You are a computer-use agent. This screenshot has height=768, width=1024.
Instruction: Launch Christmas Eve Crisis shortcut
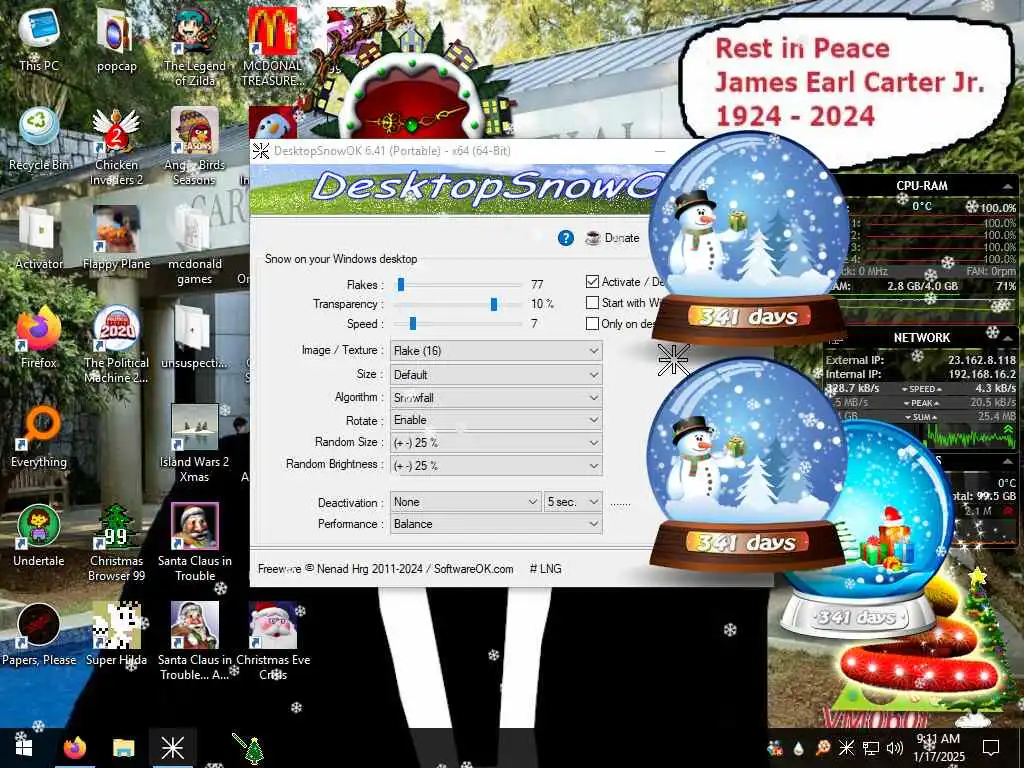pos(273,641)
